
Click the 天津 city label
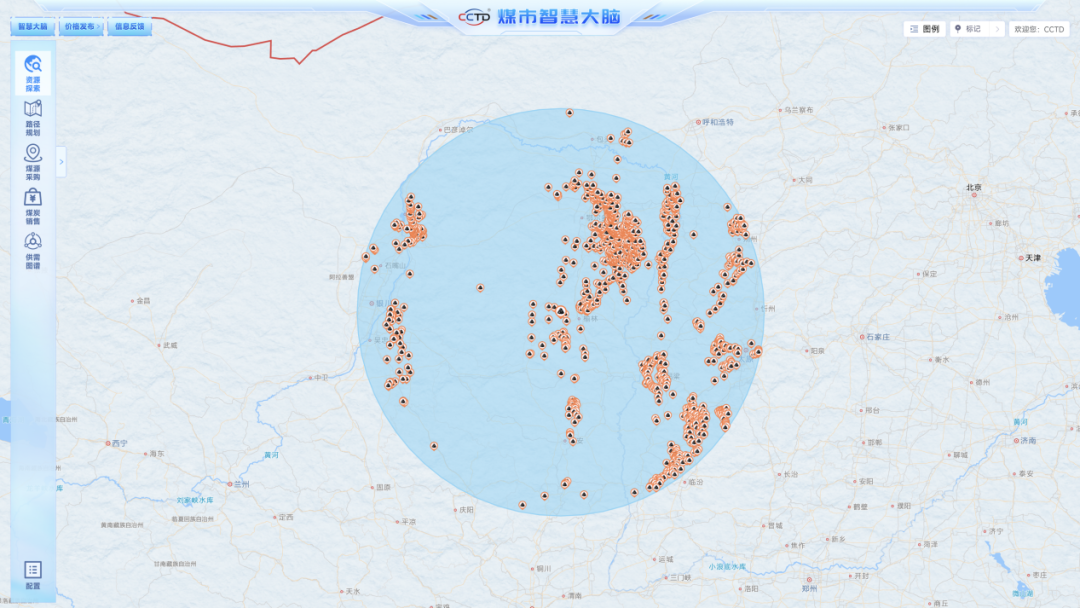pyautogui.click(x=1032, y=258)
